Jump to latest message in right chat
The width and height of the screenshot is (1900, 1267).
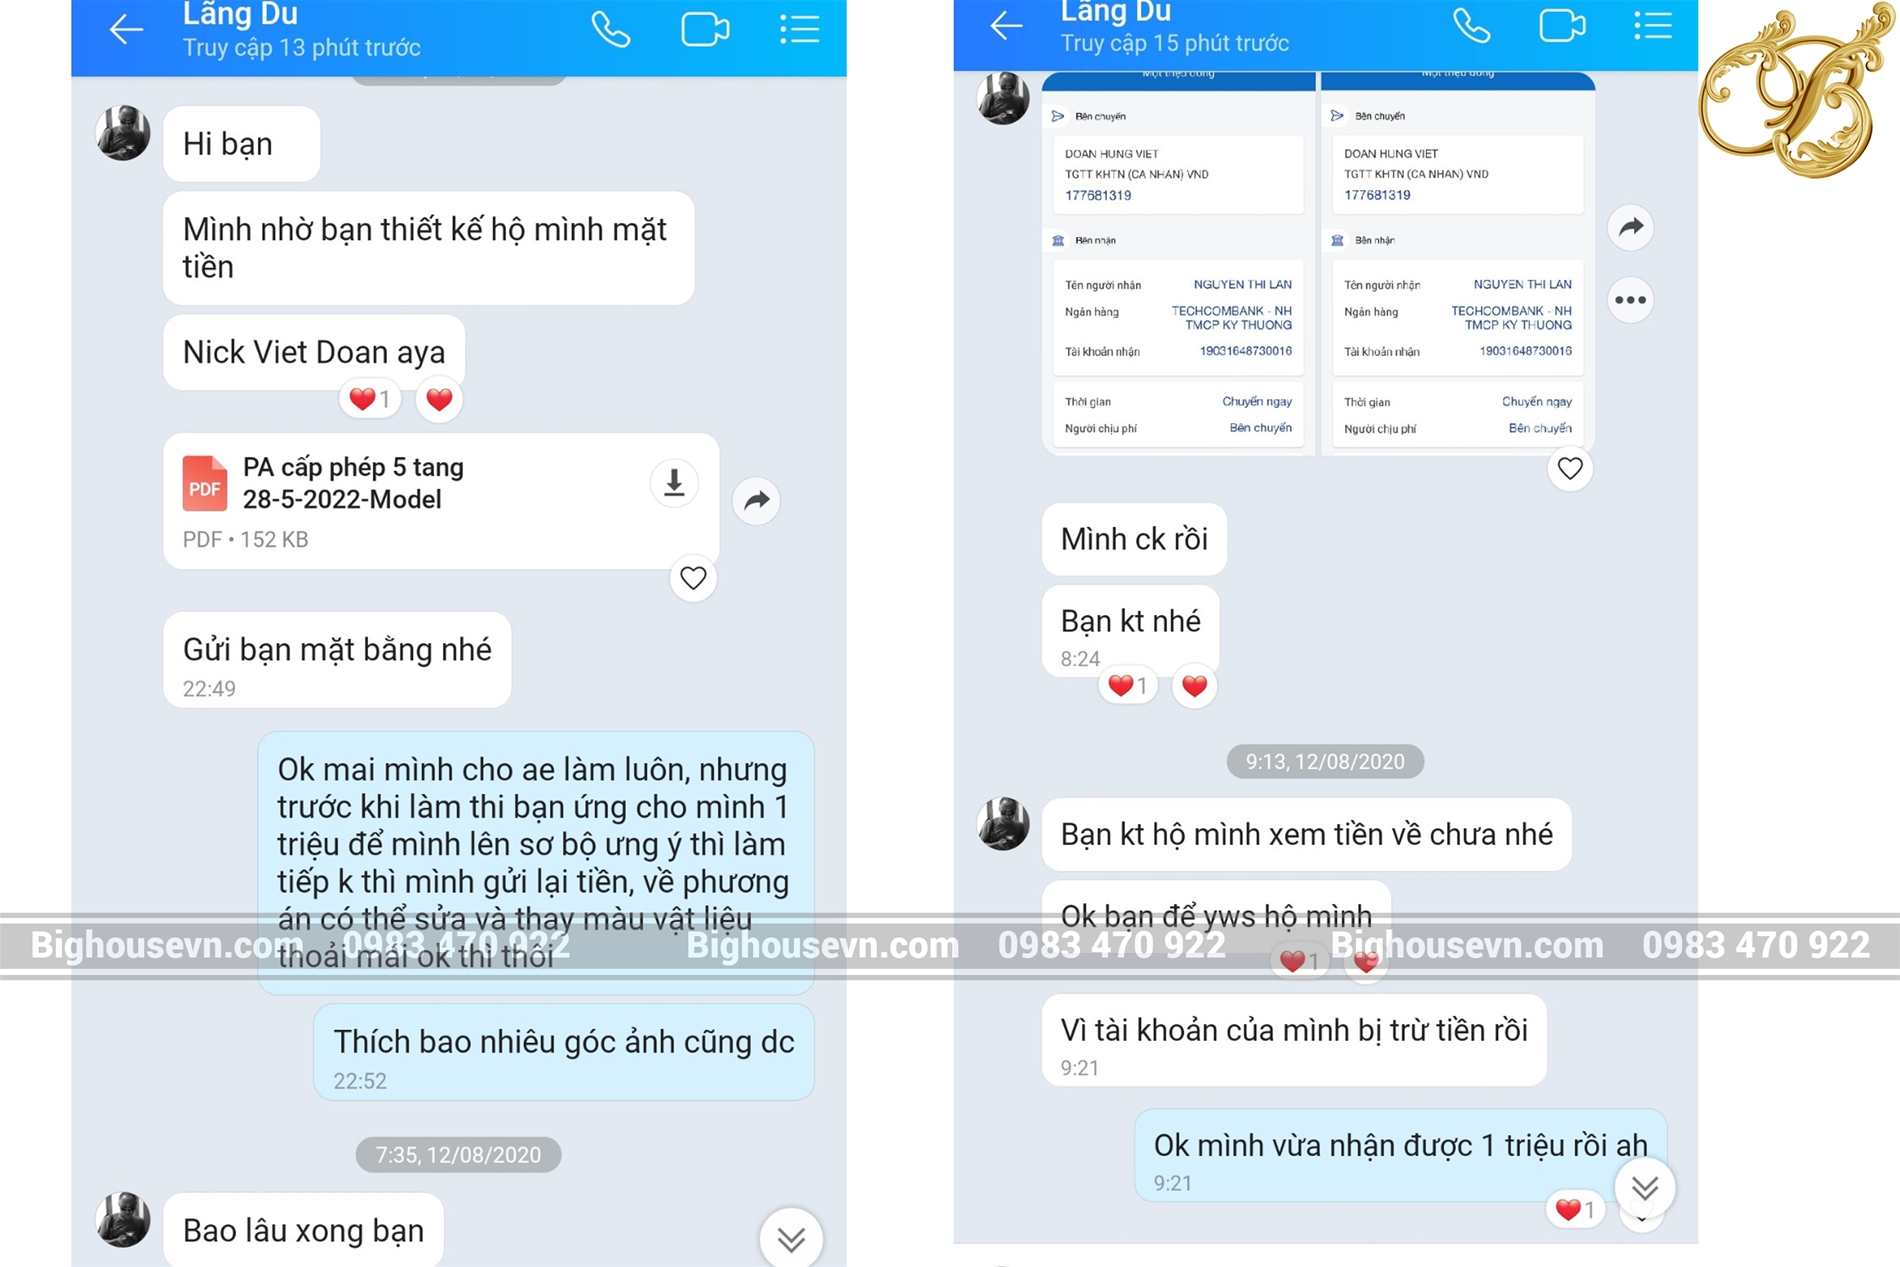[1645, 1187]
